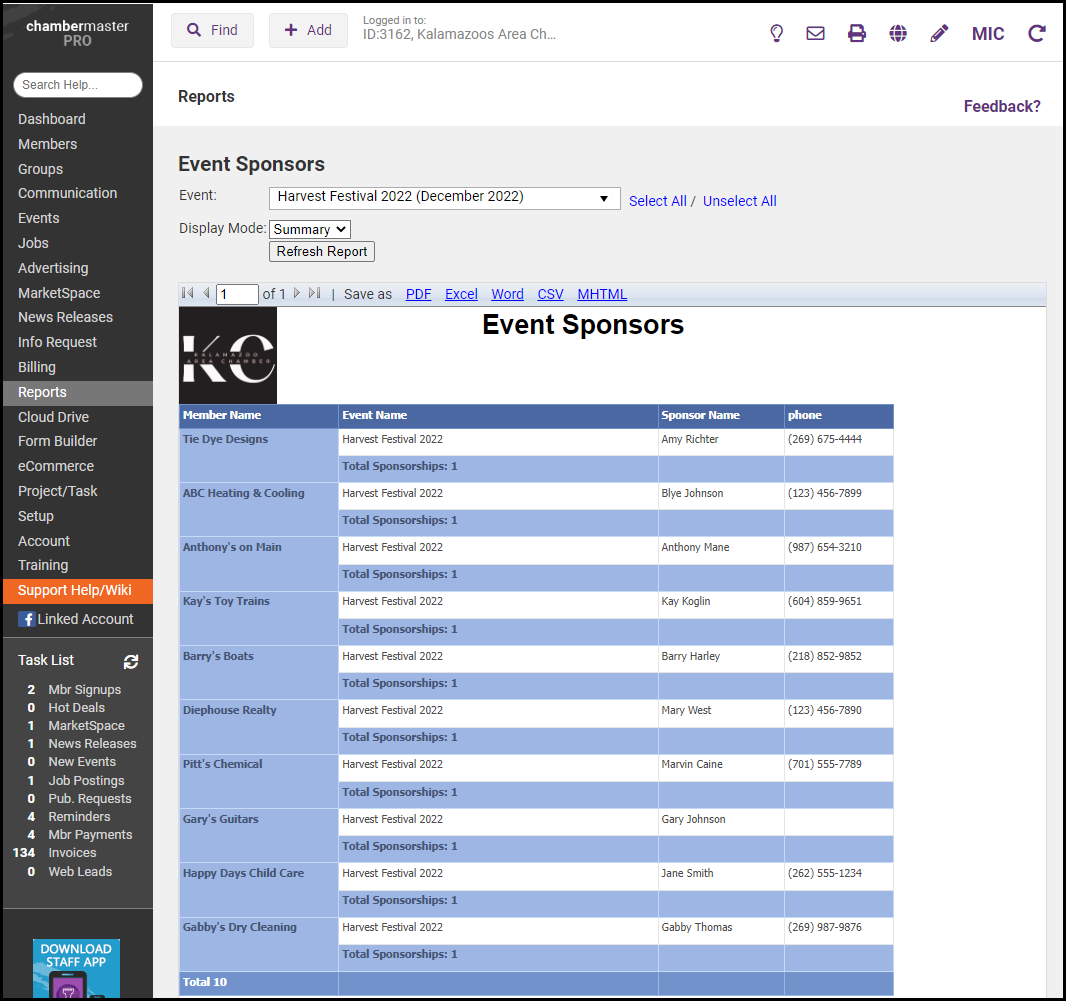The image size is (1066, 1001).
Task: Open Job Postings task item
Action: pyautogui.click(x=86, y=781)
